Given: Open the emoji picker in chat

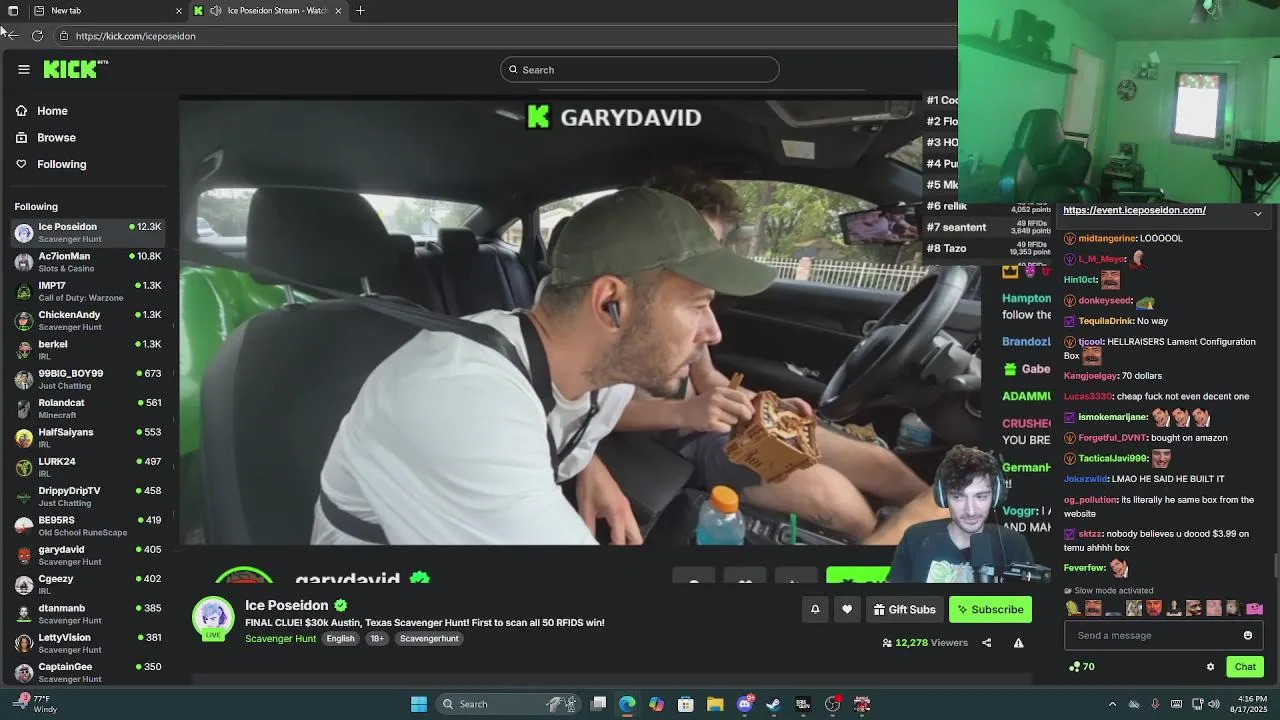Looking at the screenshot, I should pos(1248,635).
